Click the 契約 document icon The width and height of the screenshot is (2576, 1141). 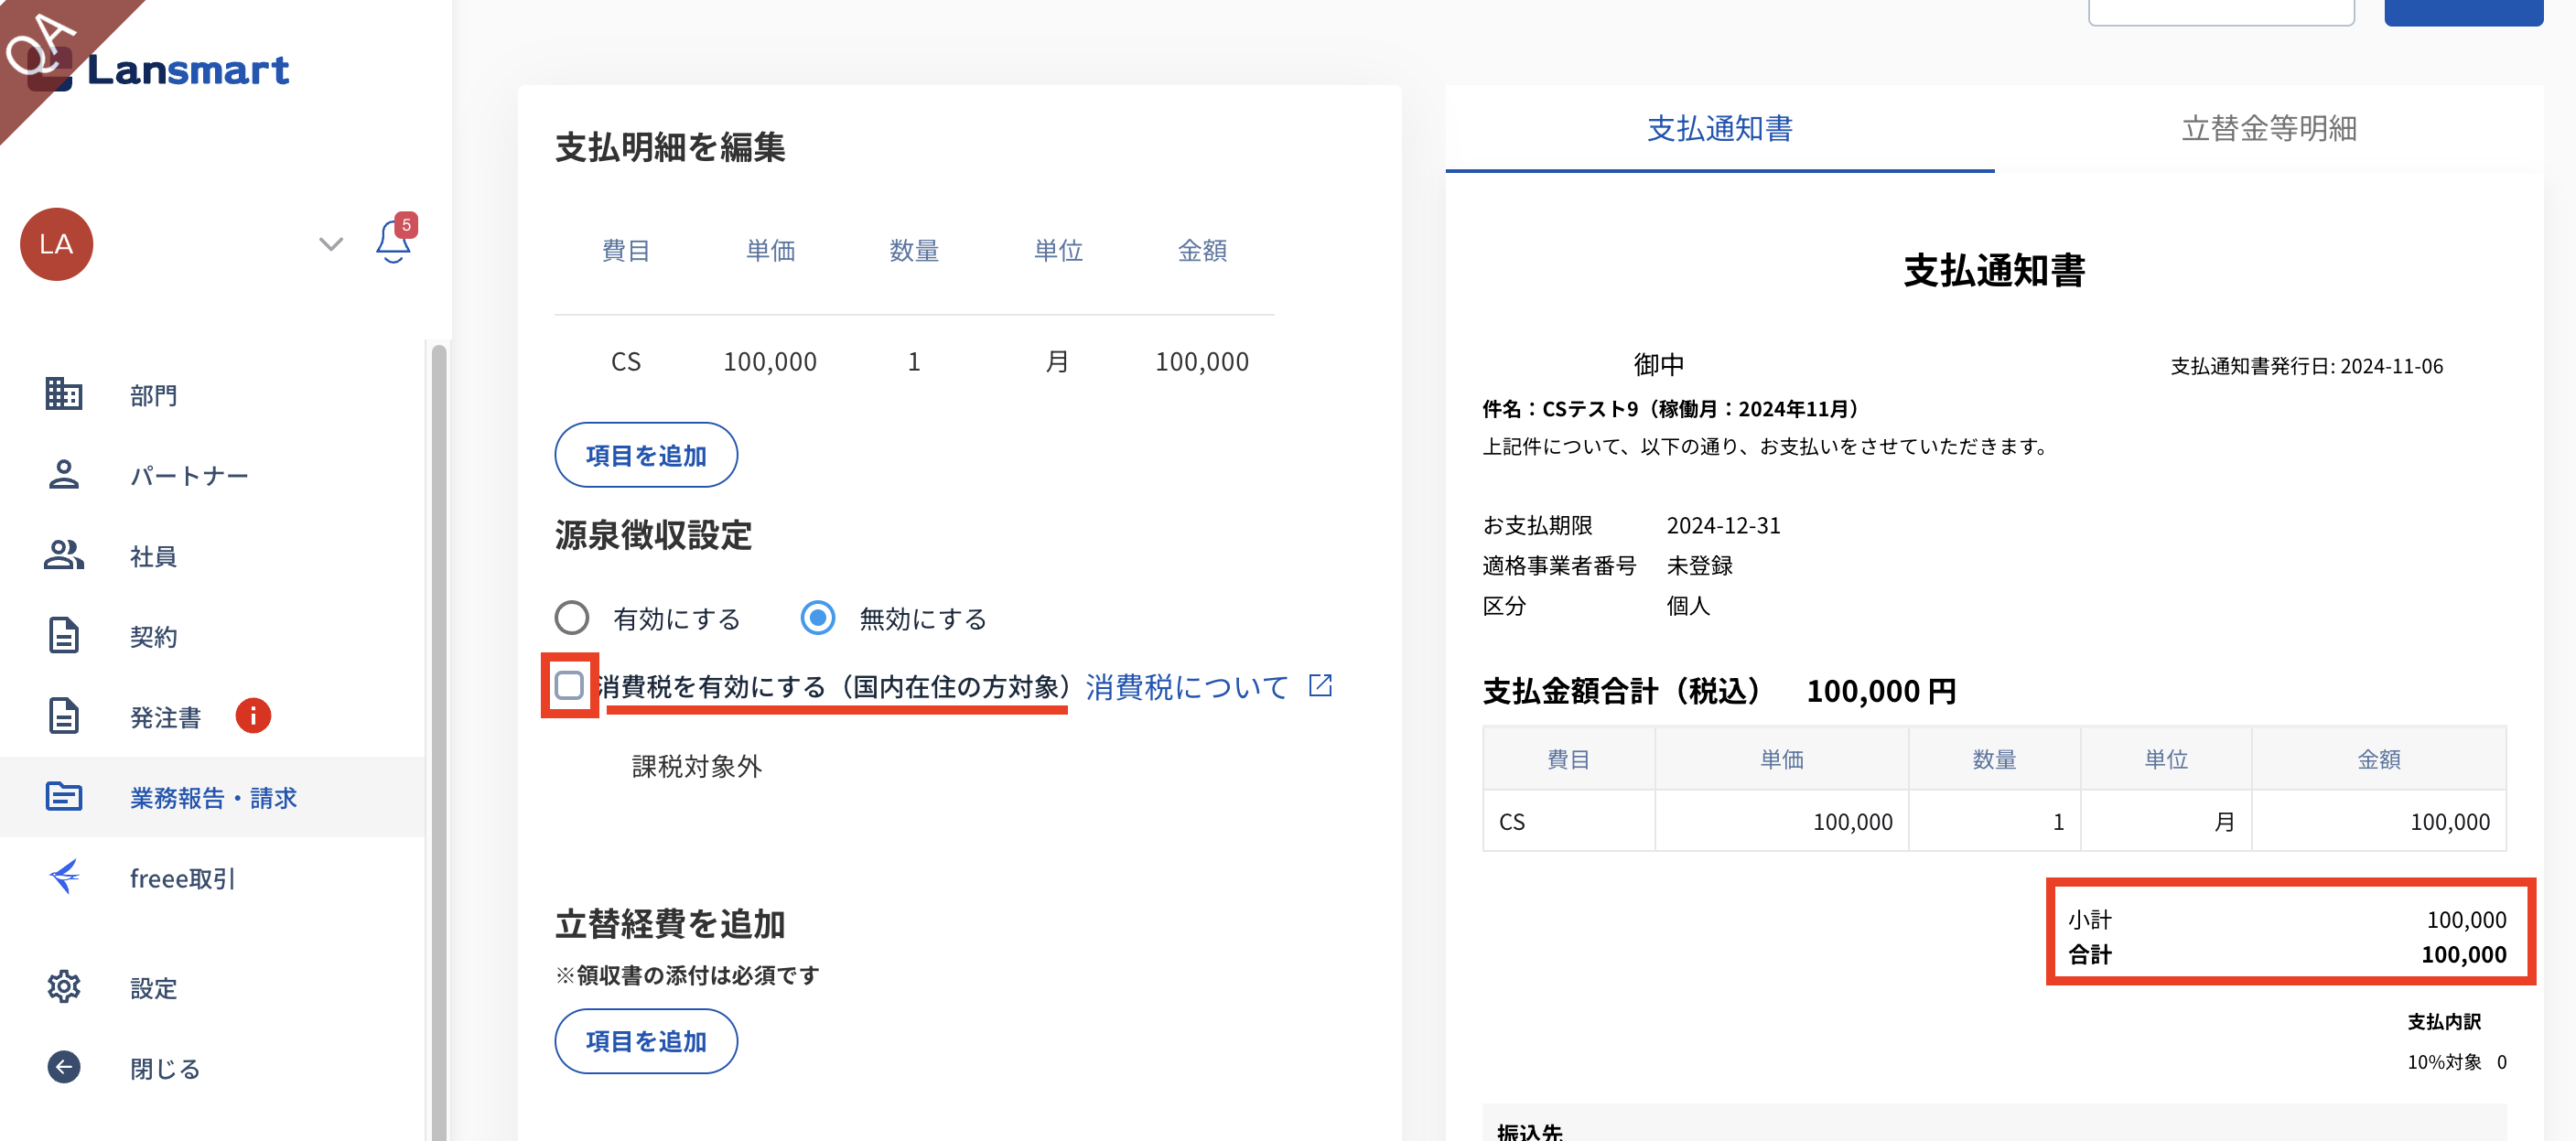point(63,636)
